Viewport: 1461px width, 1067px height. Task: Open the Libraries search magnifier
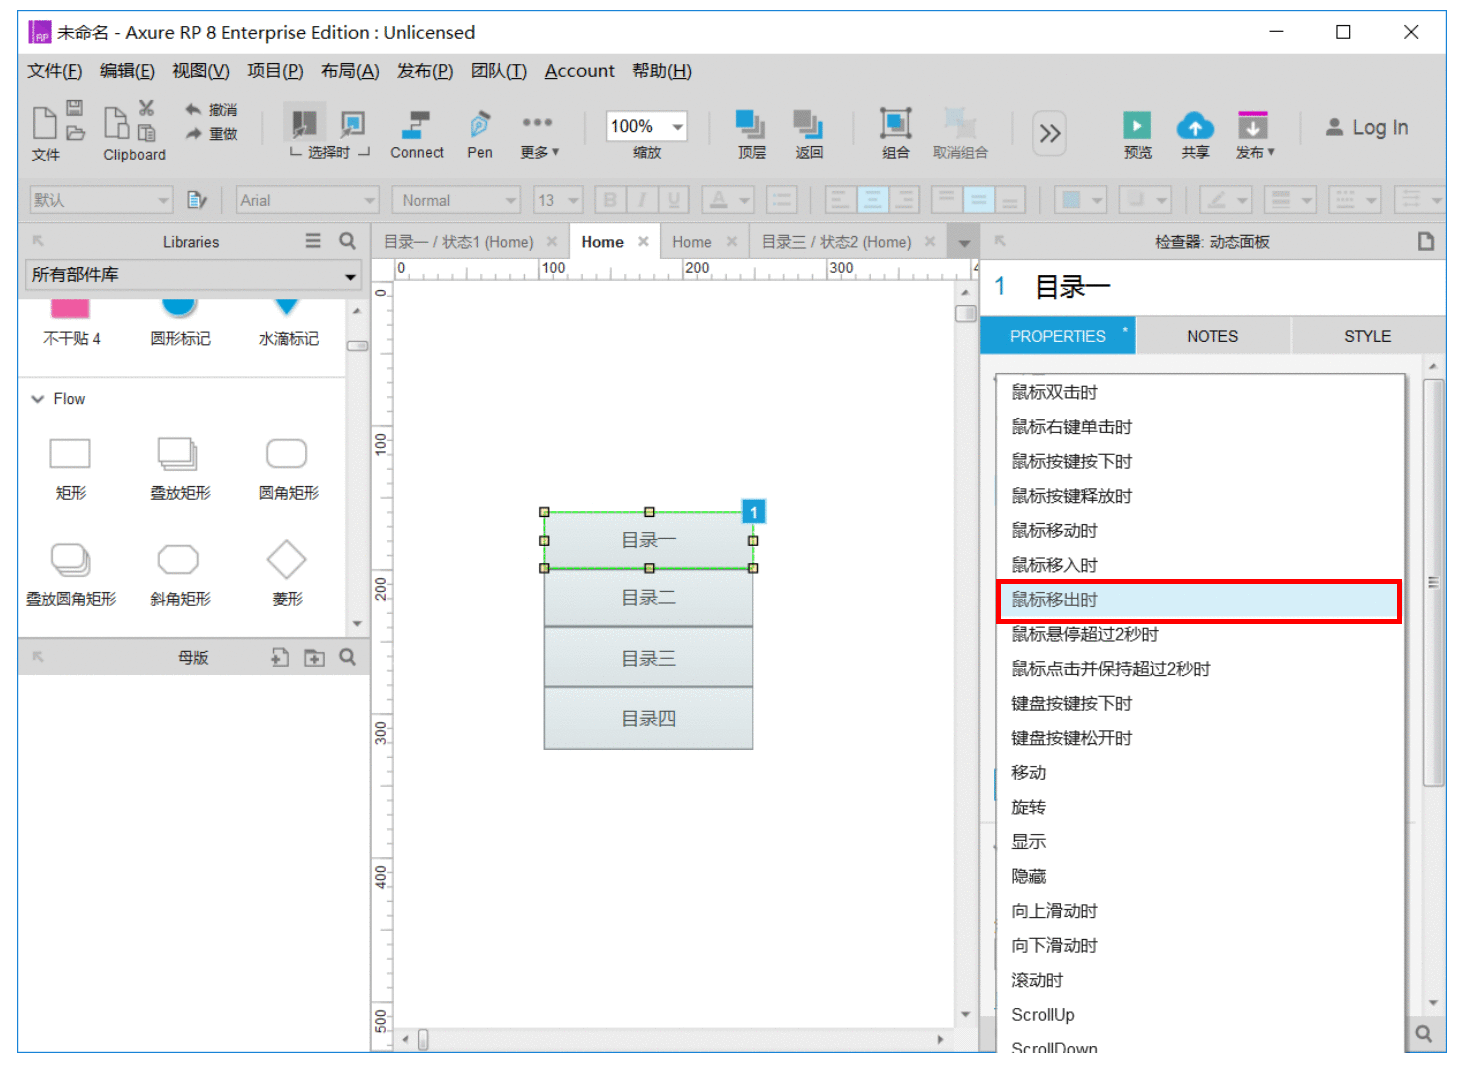[x=347, y=241]
